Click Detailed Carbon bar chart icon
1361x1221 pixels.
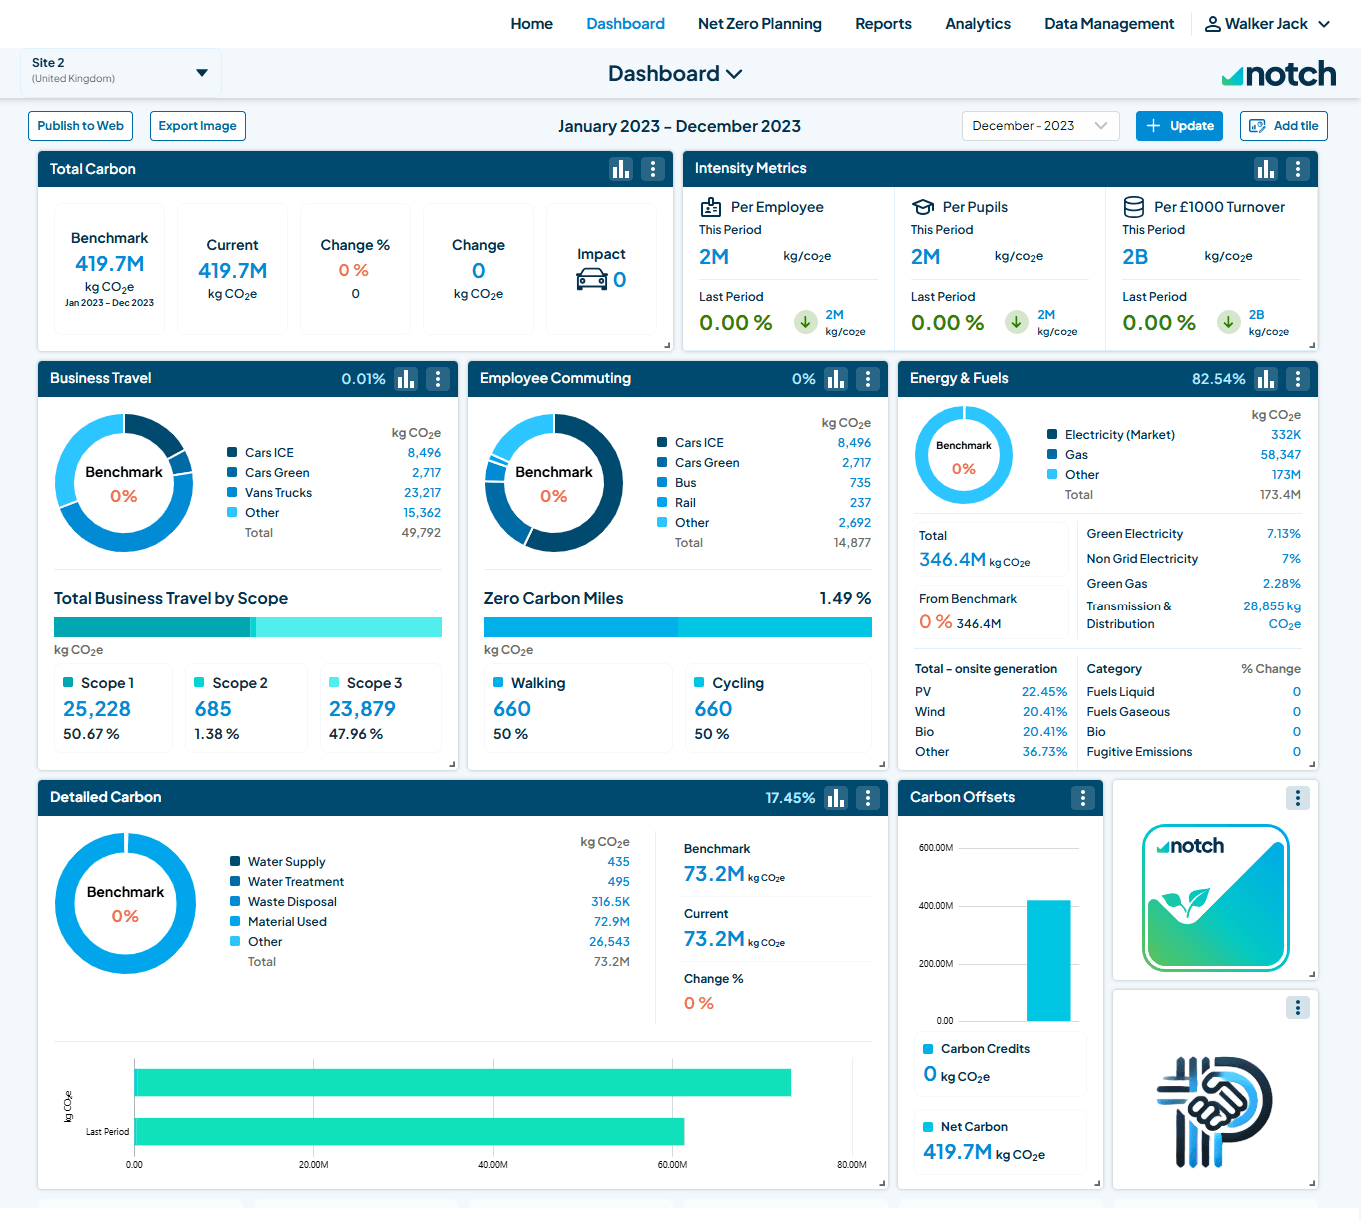tap(836, 798)
